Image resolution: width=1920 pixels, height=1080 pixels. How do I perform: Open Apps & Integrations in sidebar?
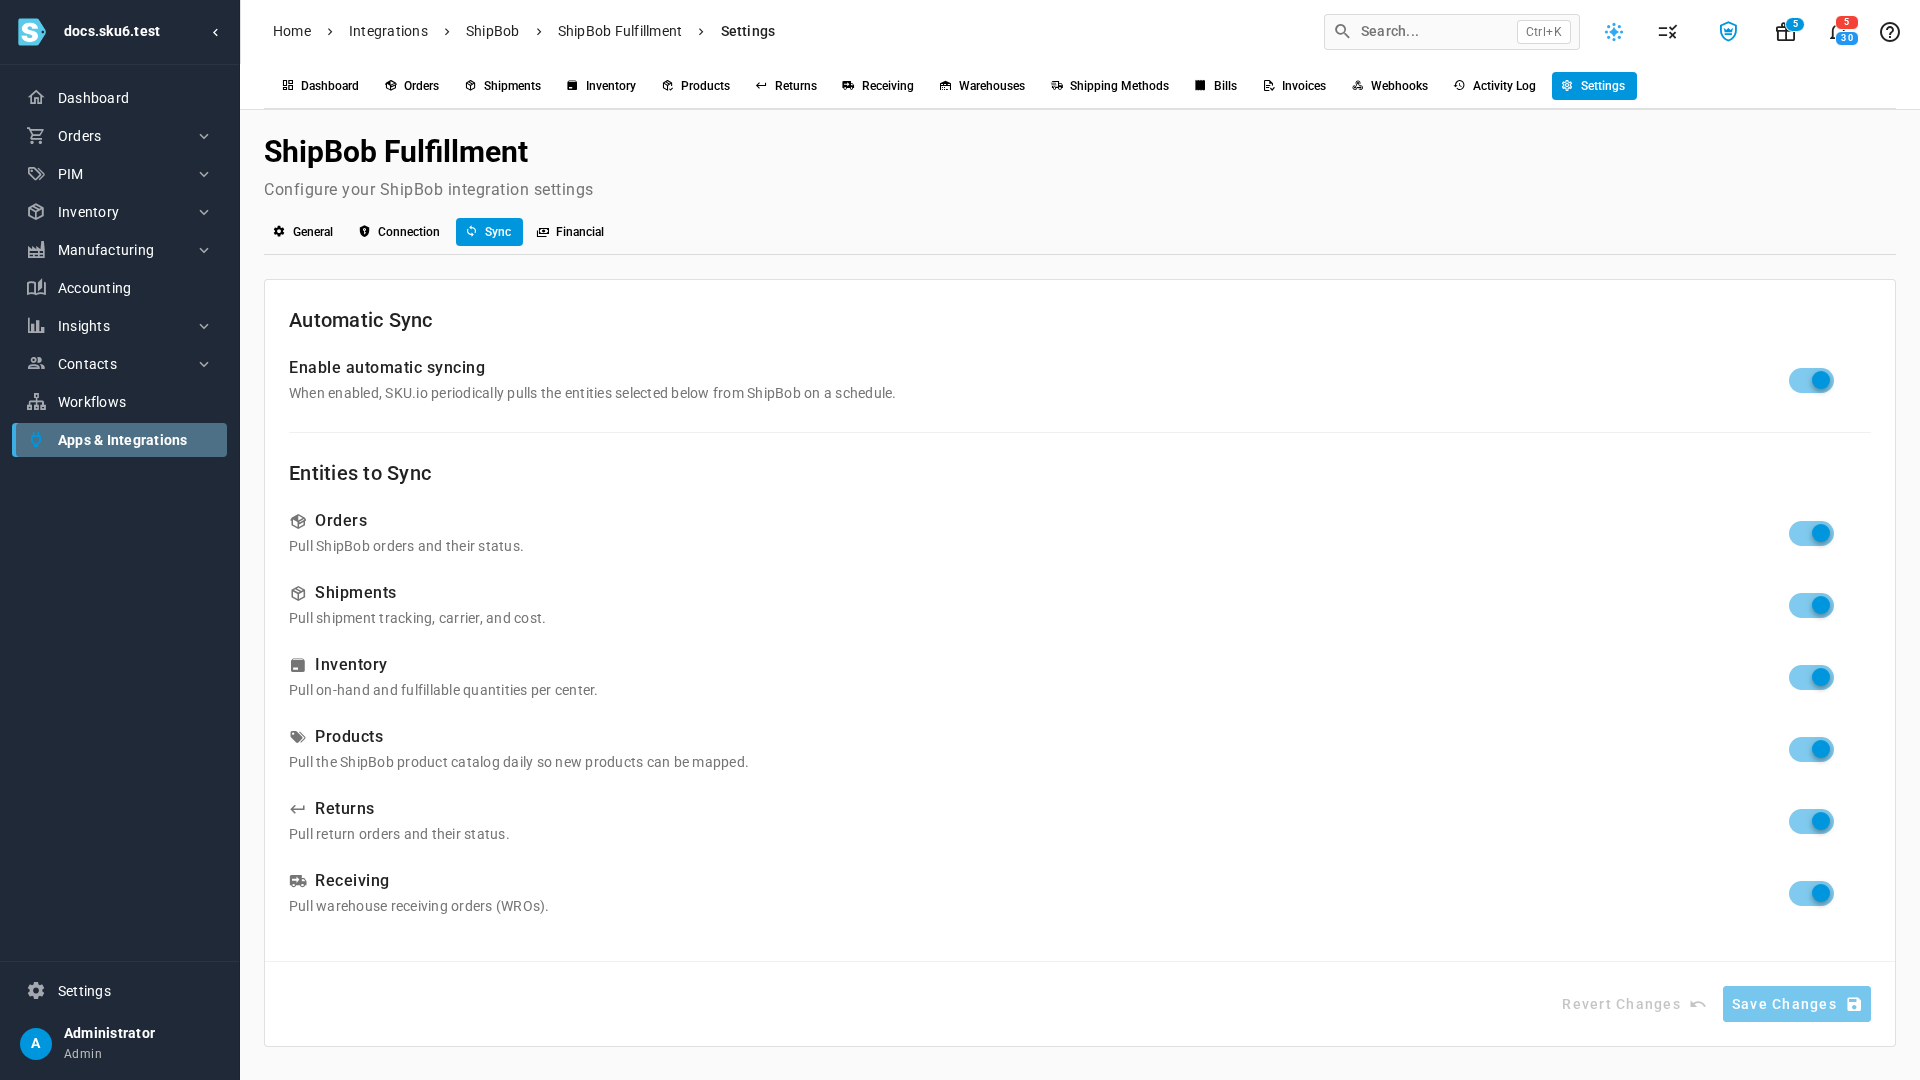point(119,440)
